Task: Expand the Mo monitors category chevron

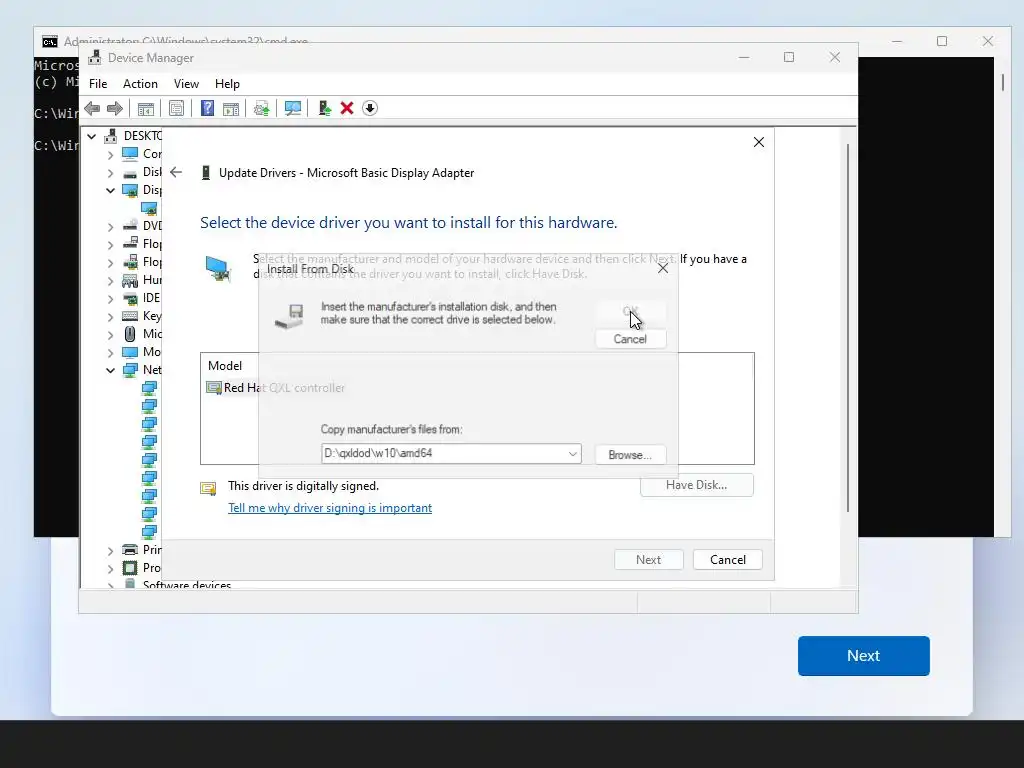Action: coord(110,353)
